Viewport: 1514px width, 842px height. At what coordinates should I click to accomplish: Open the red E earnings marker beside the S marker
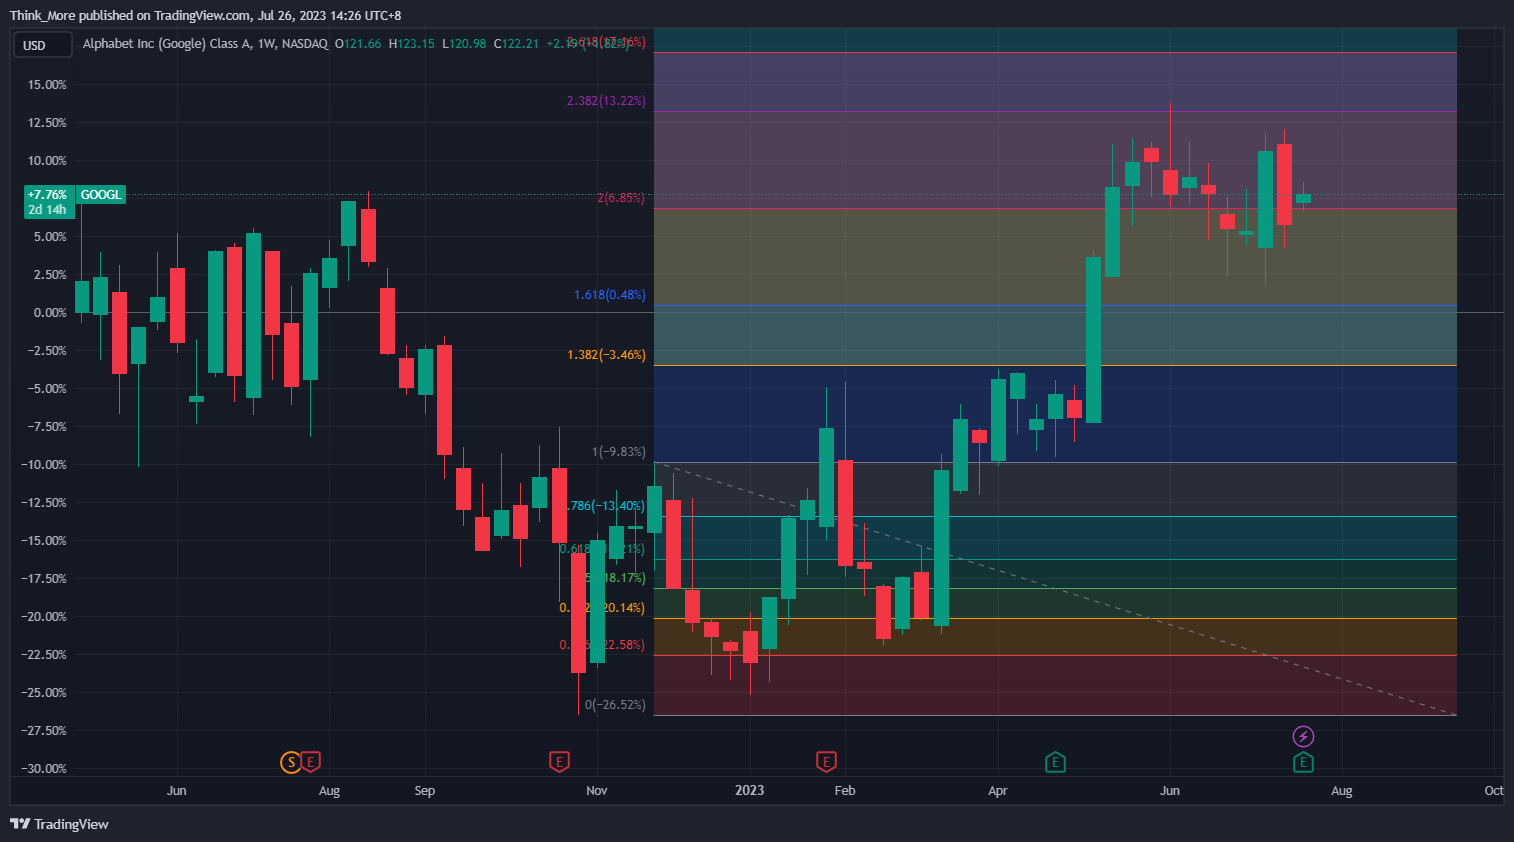[311, 763]
